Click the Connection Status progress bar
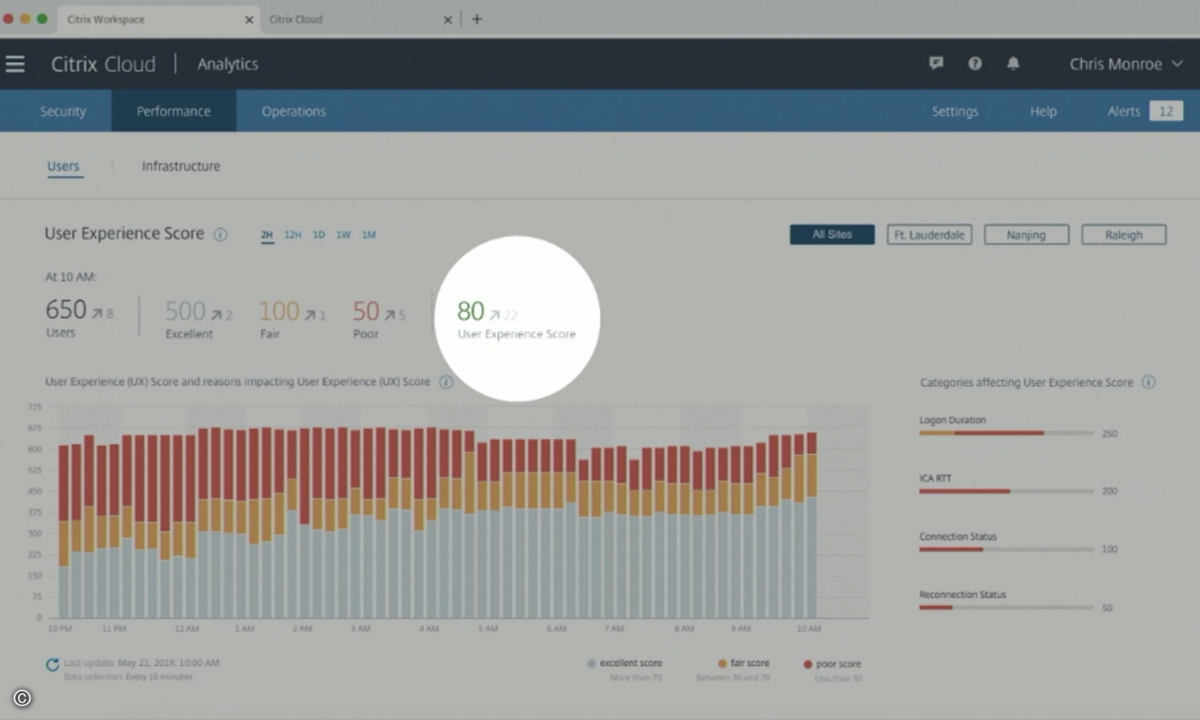 pyautogui.click(x=1005, y=549)
